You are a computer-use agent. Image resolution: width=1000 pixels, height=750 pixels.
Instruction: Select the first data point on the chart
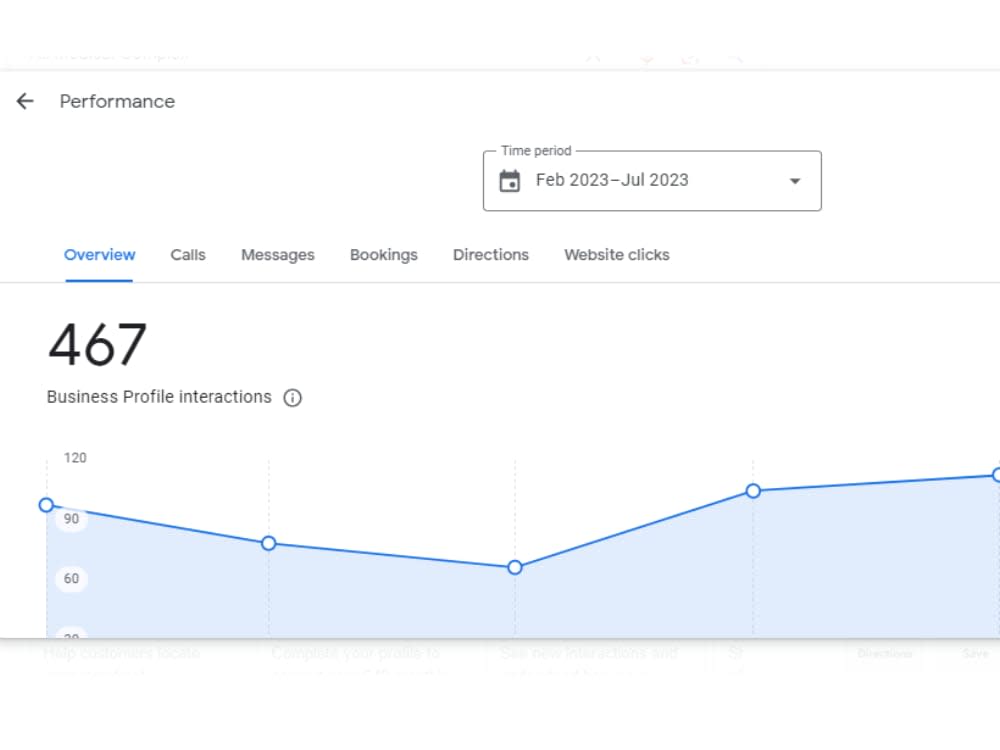pos(46,505)
